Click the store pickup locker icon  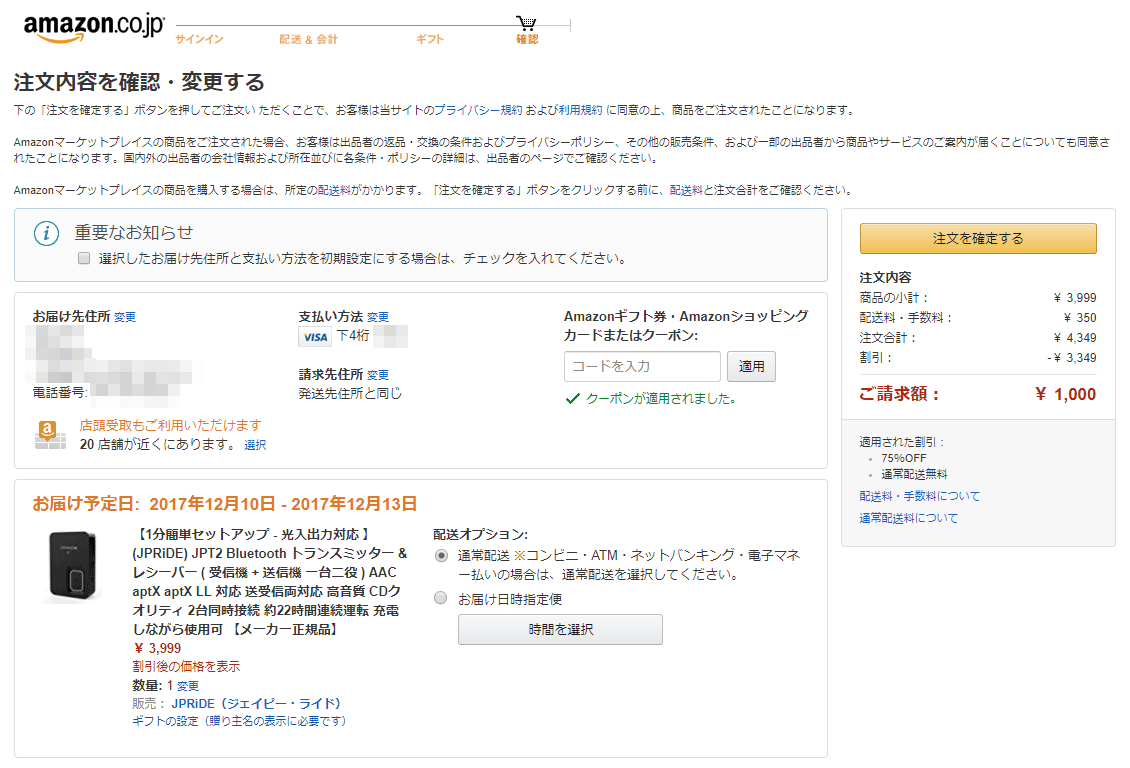pos(50,435)
